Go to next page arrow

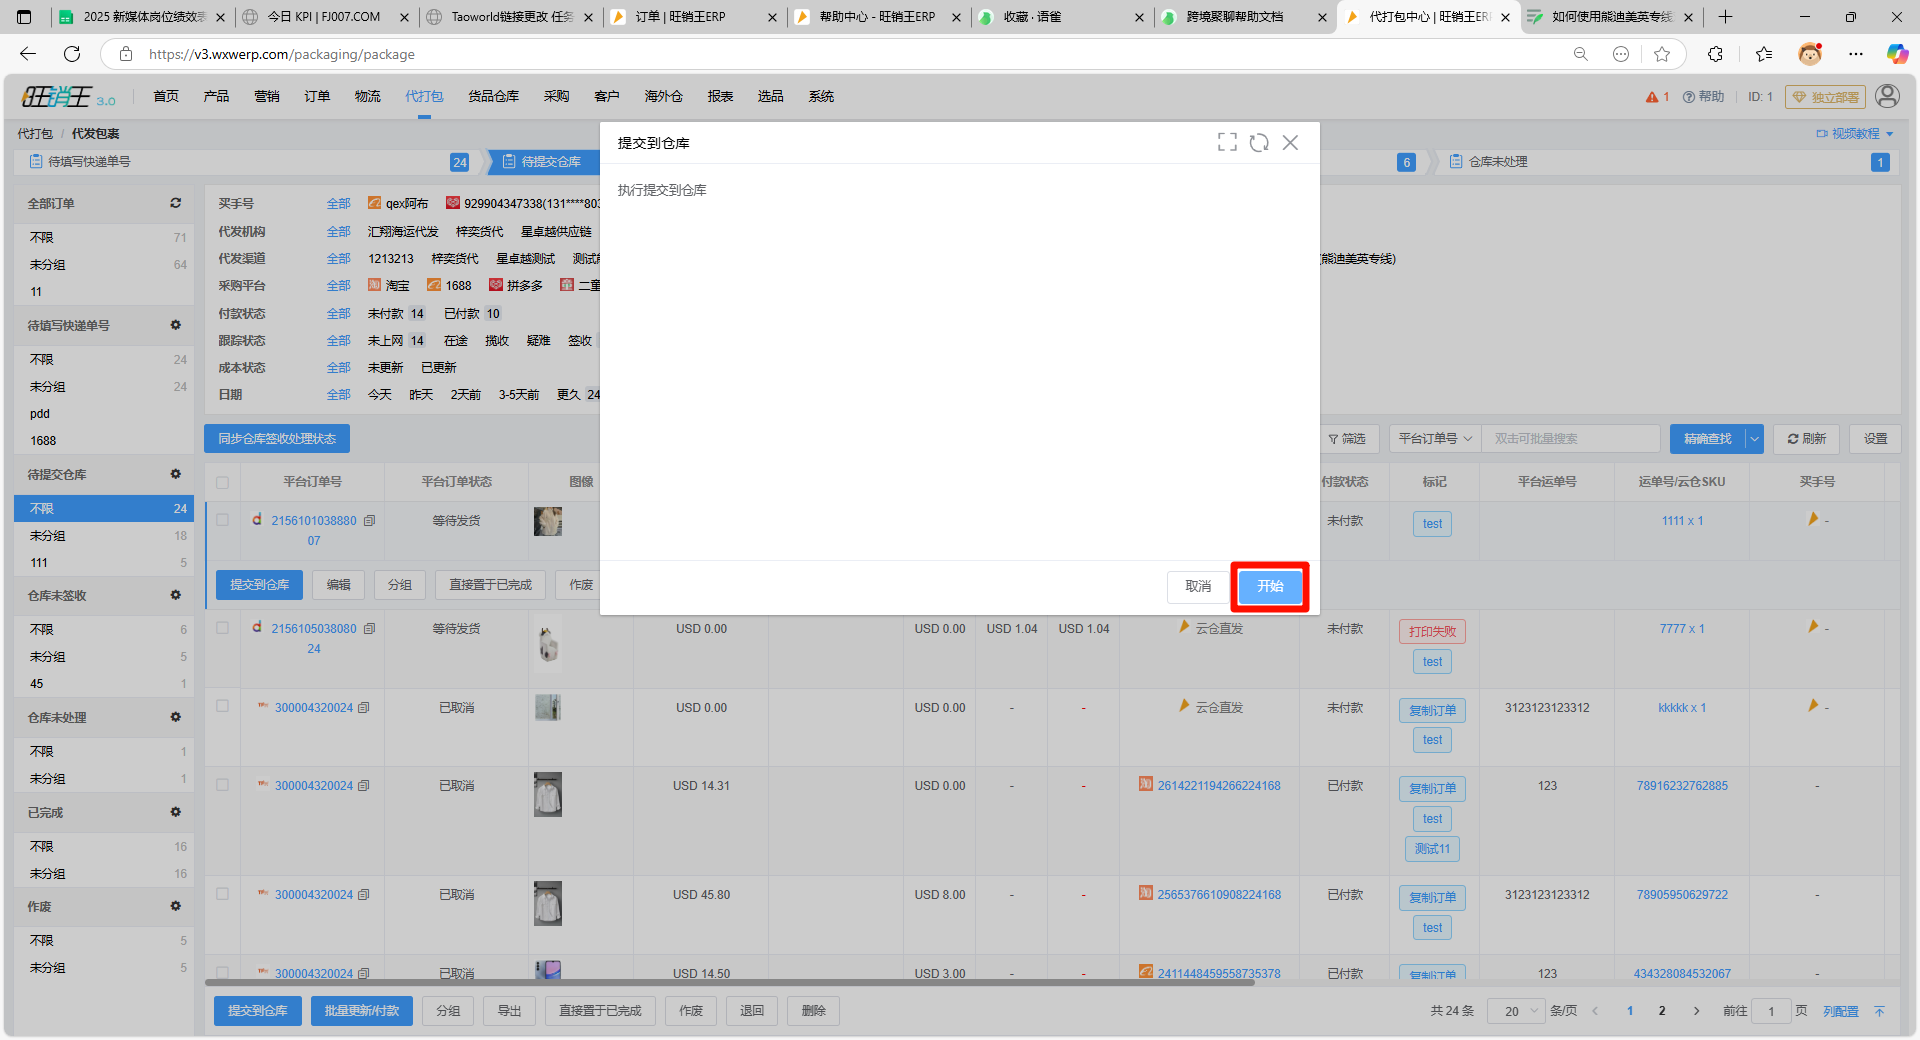coord(1696,1011)
